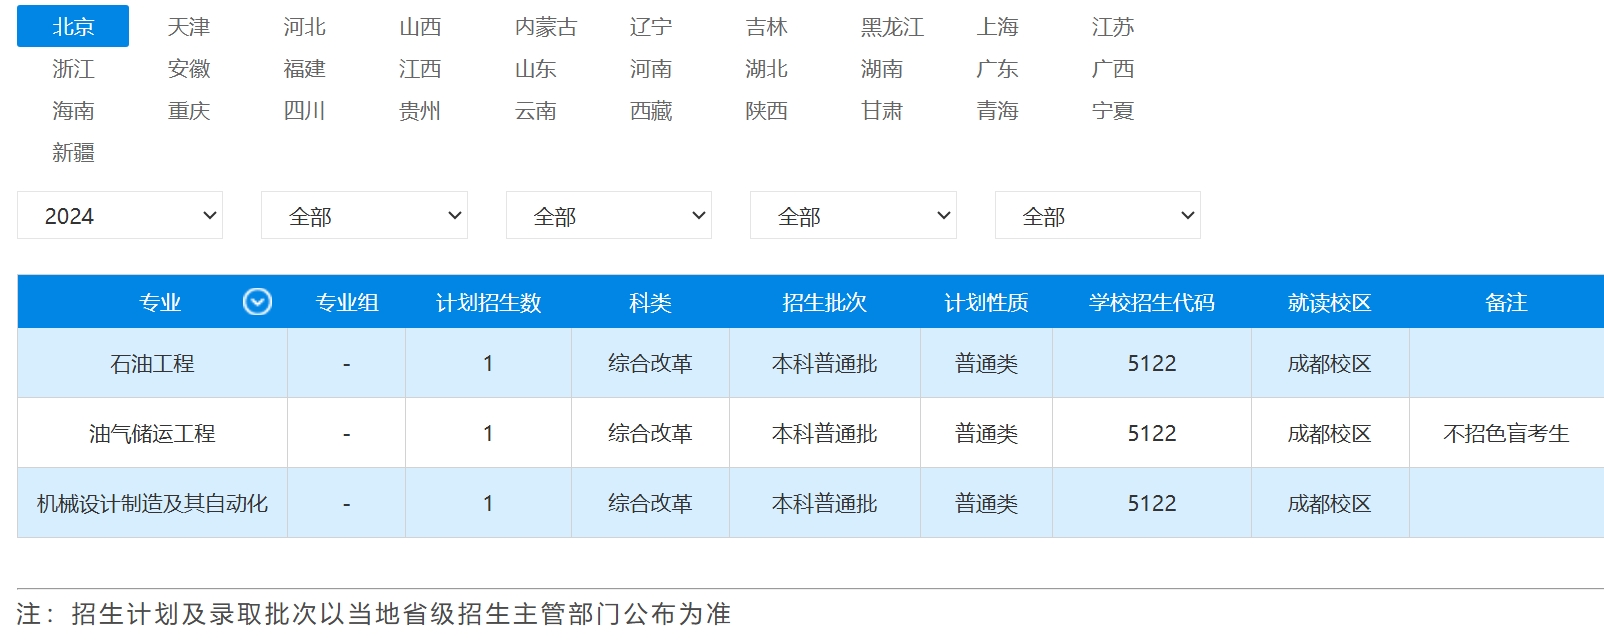Choose 黑龙江 province
1604x643 pixels.
tap(892, 26)
